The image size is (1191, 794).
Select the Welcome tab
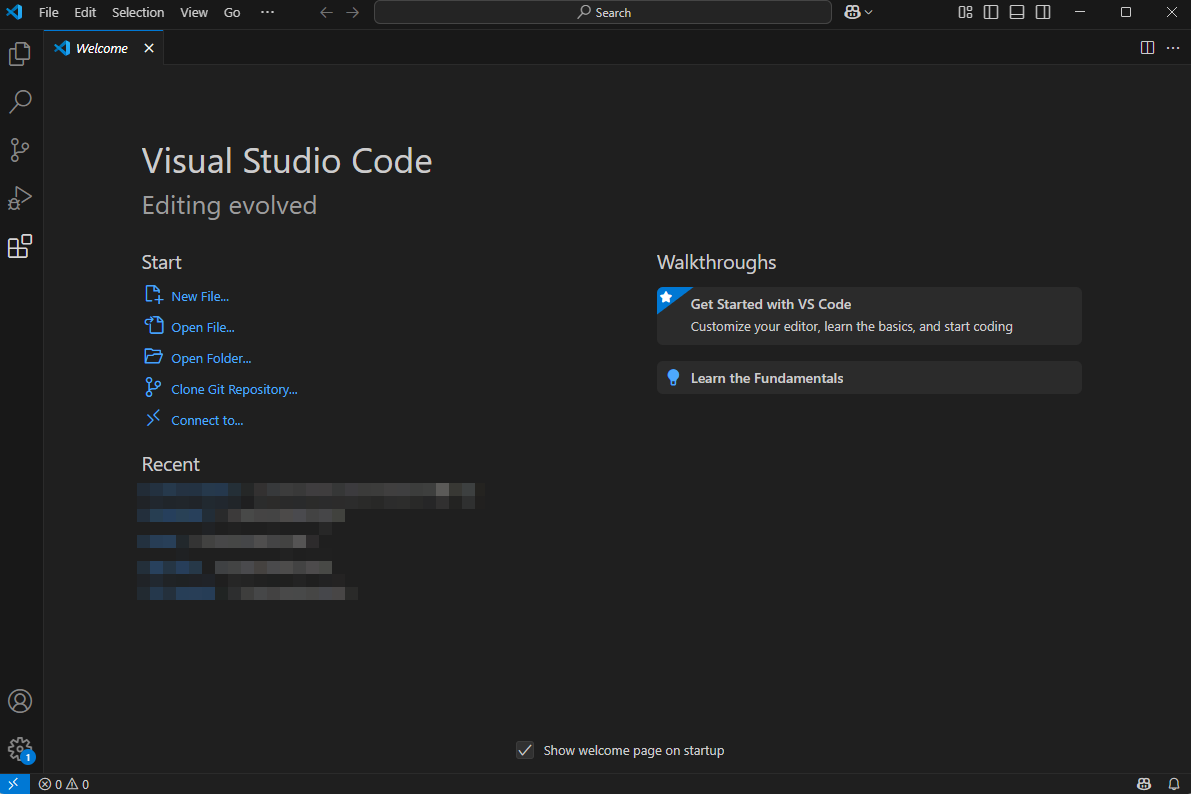coord(103,48)
